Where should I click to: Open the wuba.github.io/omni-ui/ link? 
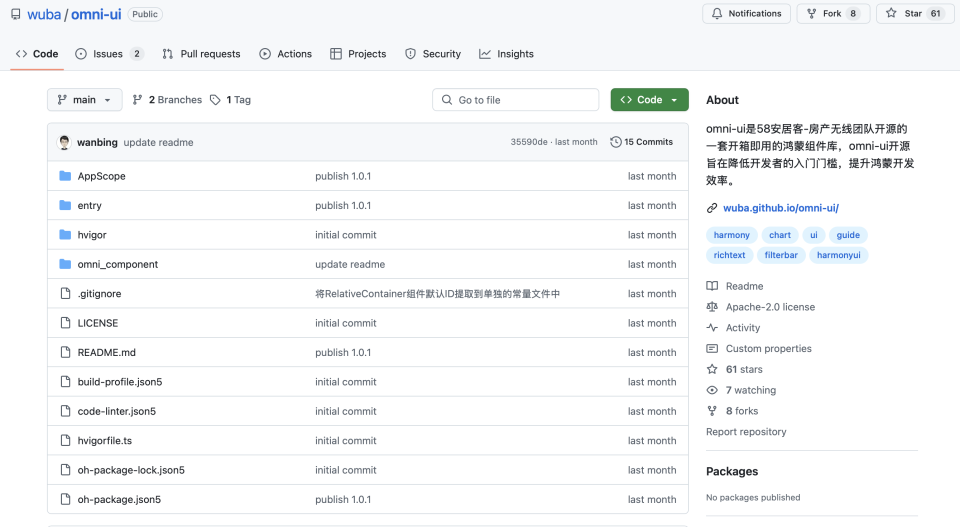coord(781,208)
